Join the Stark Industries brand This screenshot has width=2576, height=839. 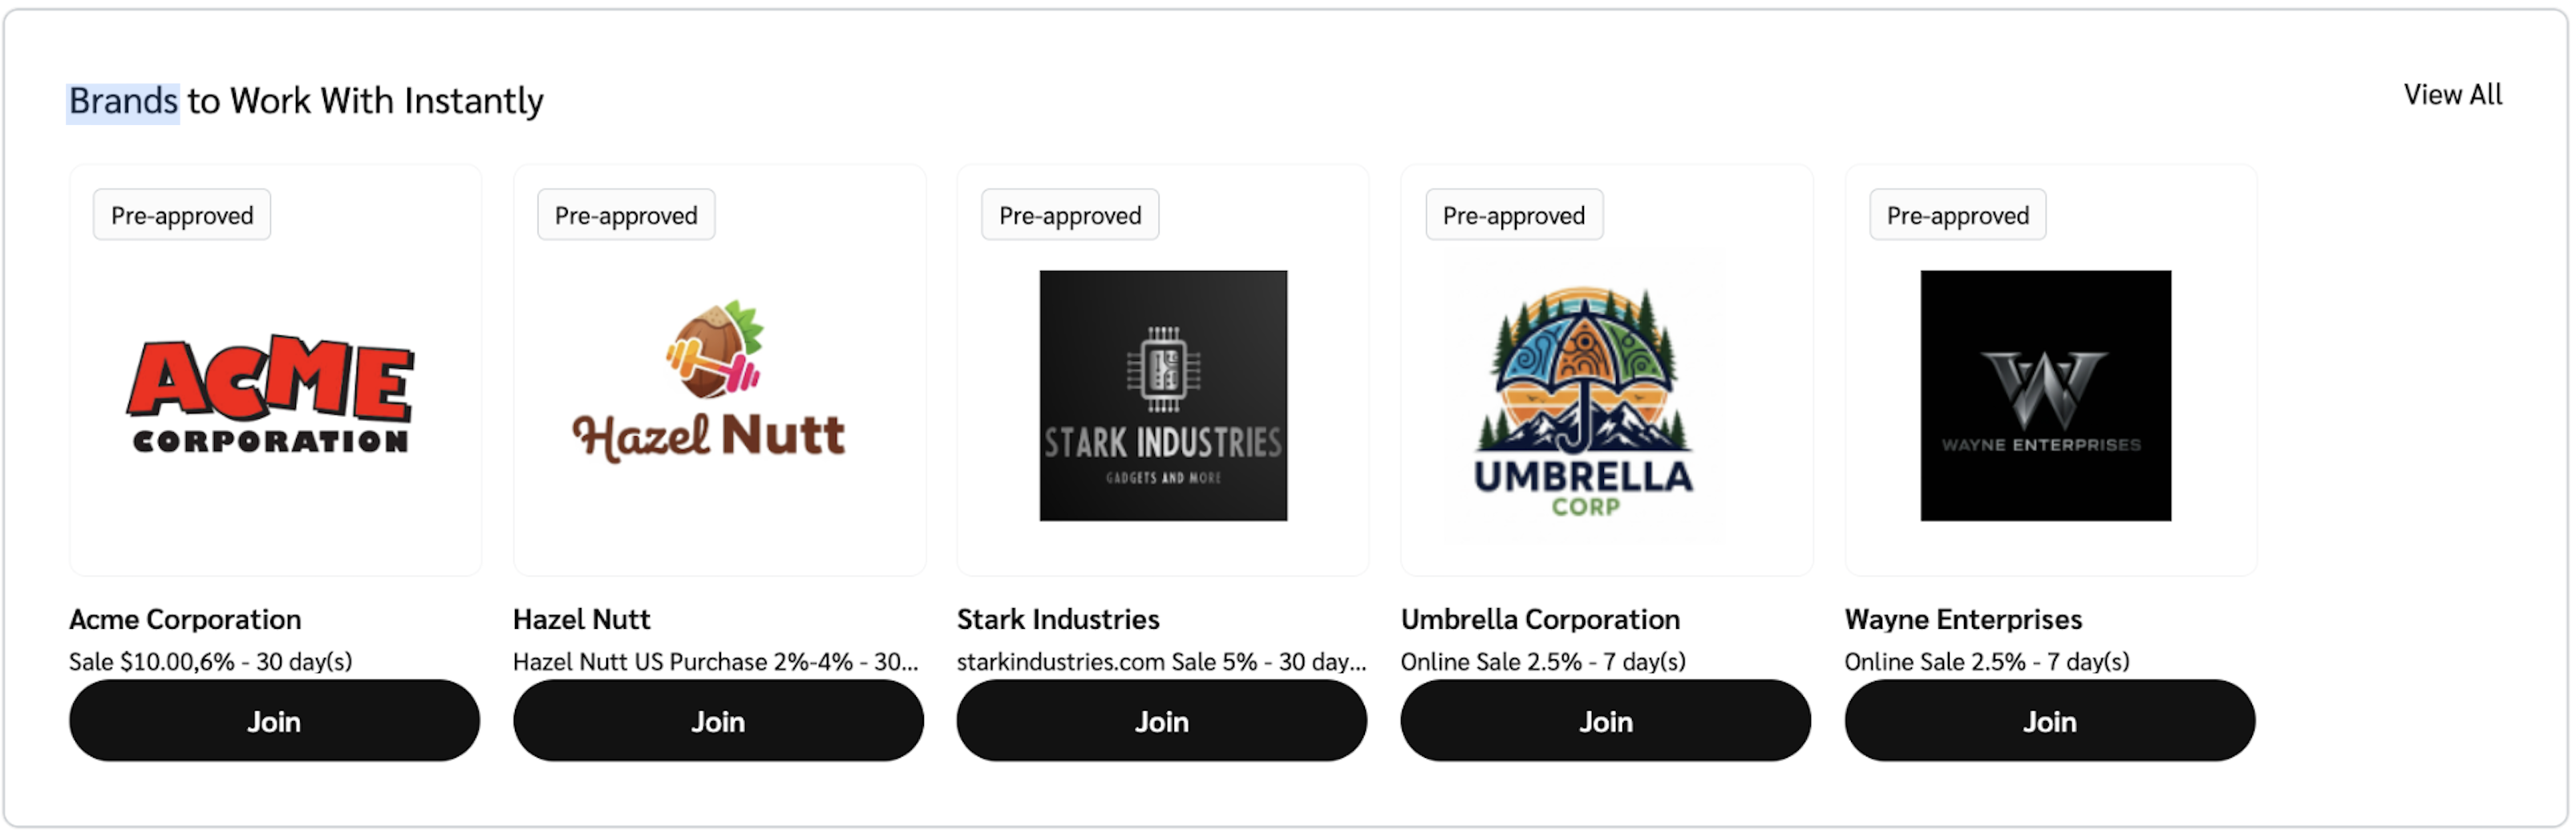pos(1161,721)
